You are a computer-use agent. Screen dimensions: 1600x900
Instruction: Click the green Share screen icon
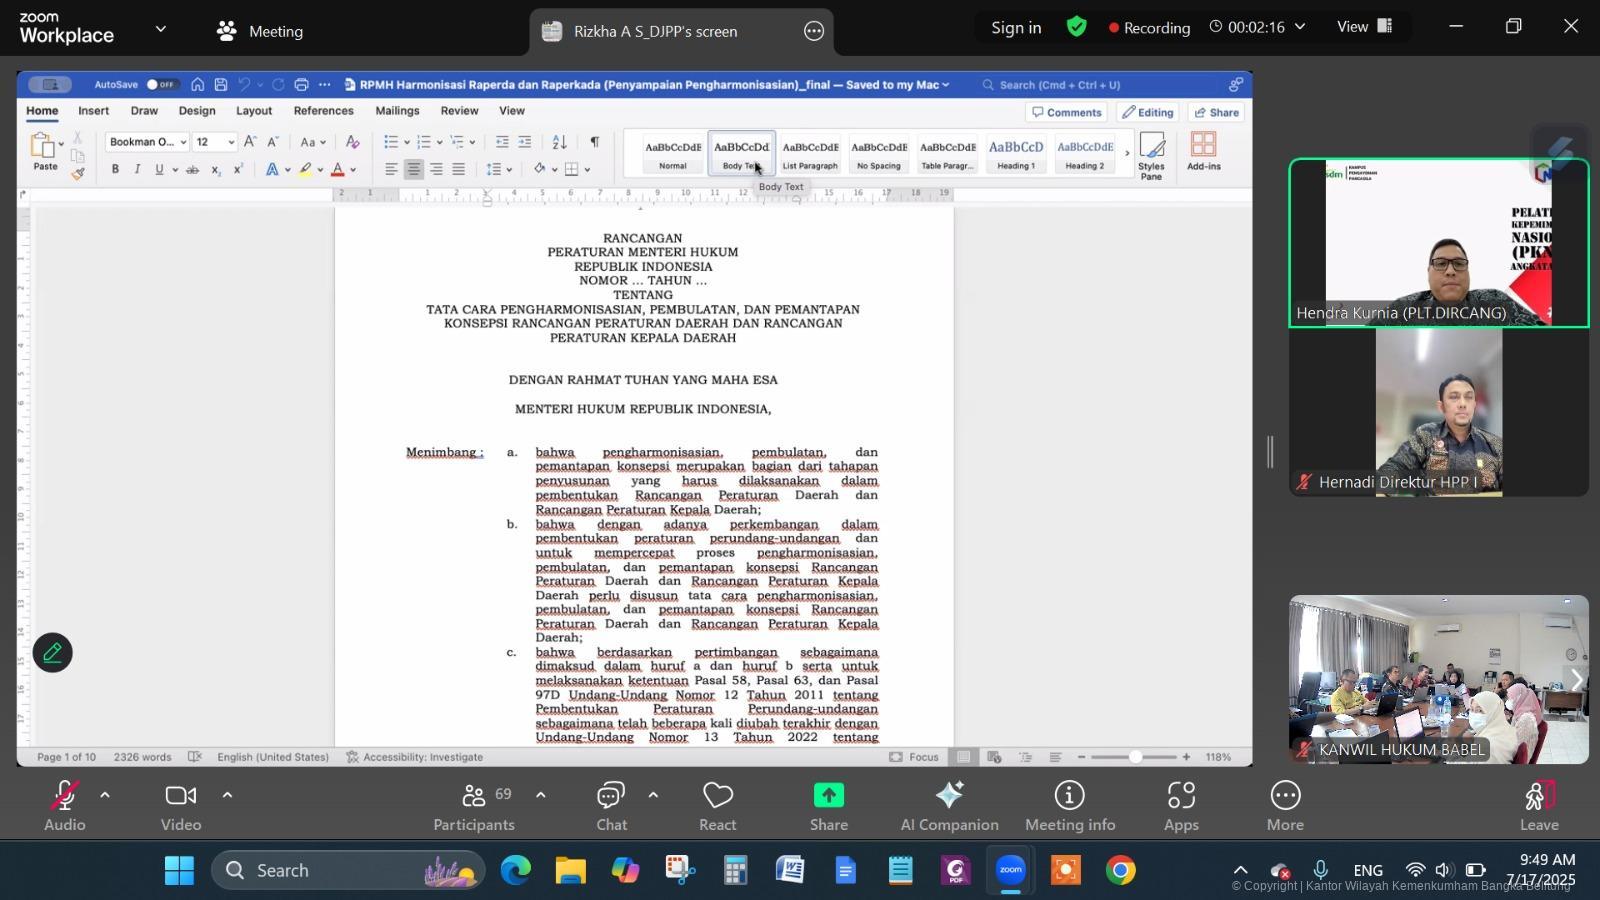(x=828, y=796)
